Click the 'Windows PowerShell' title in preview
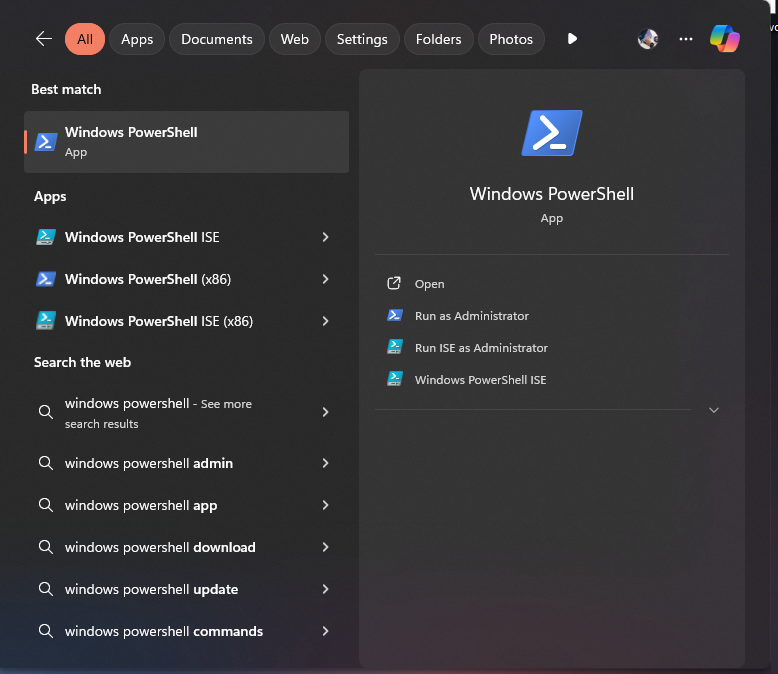Screen dimensions: 778x674 click(552, 194)
